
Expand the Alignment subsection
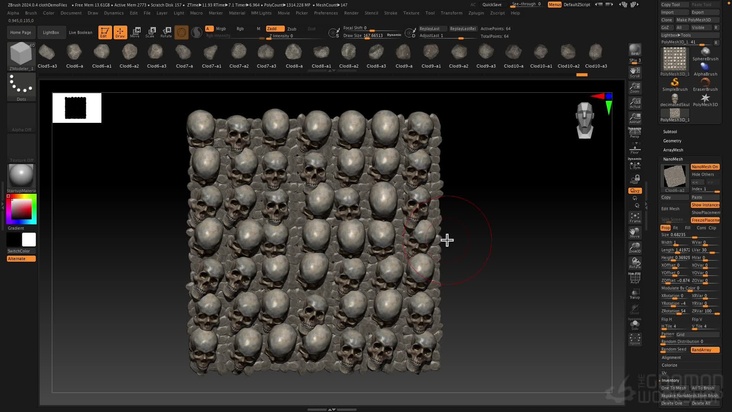[x=671, y=357]
